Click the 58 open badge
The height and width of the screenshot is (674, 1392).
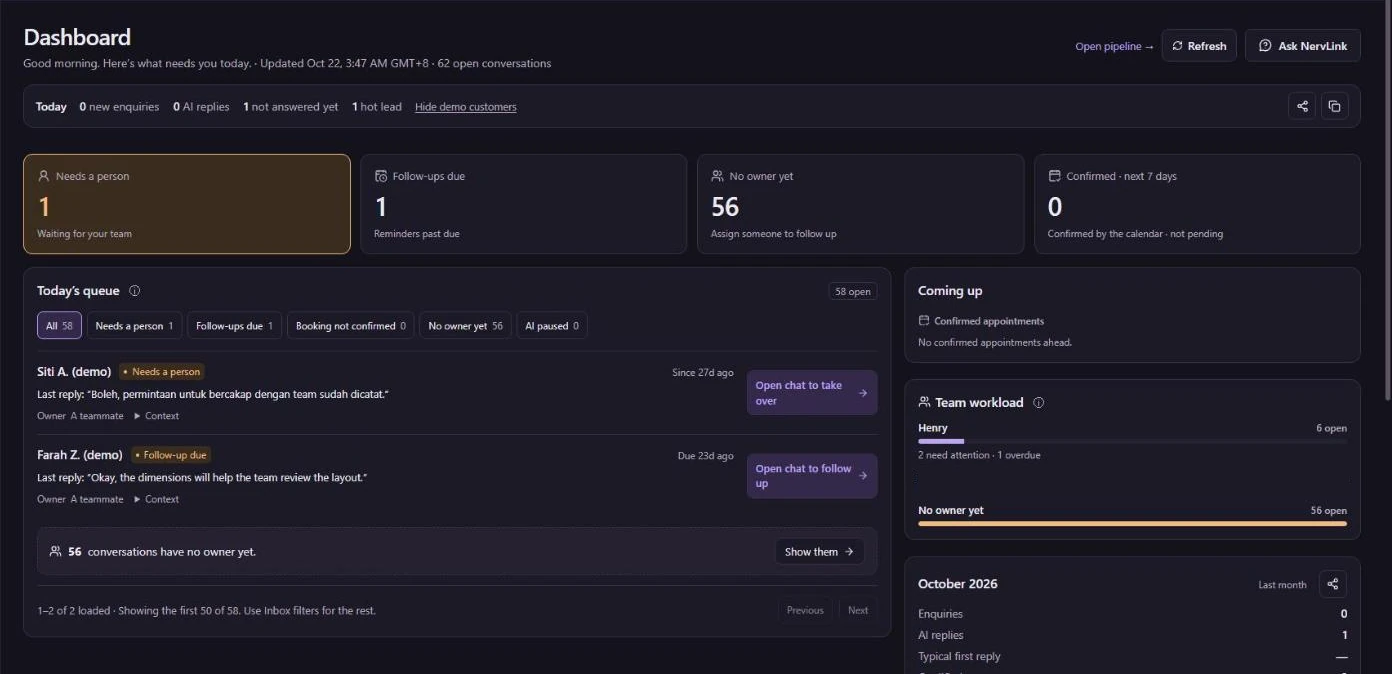pos(853,292)
